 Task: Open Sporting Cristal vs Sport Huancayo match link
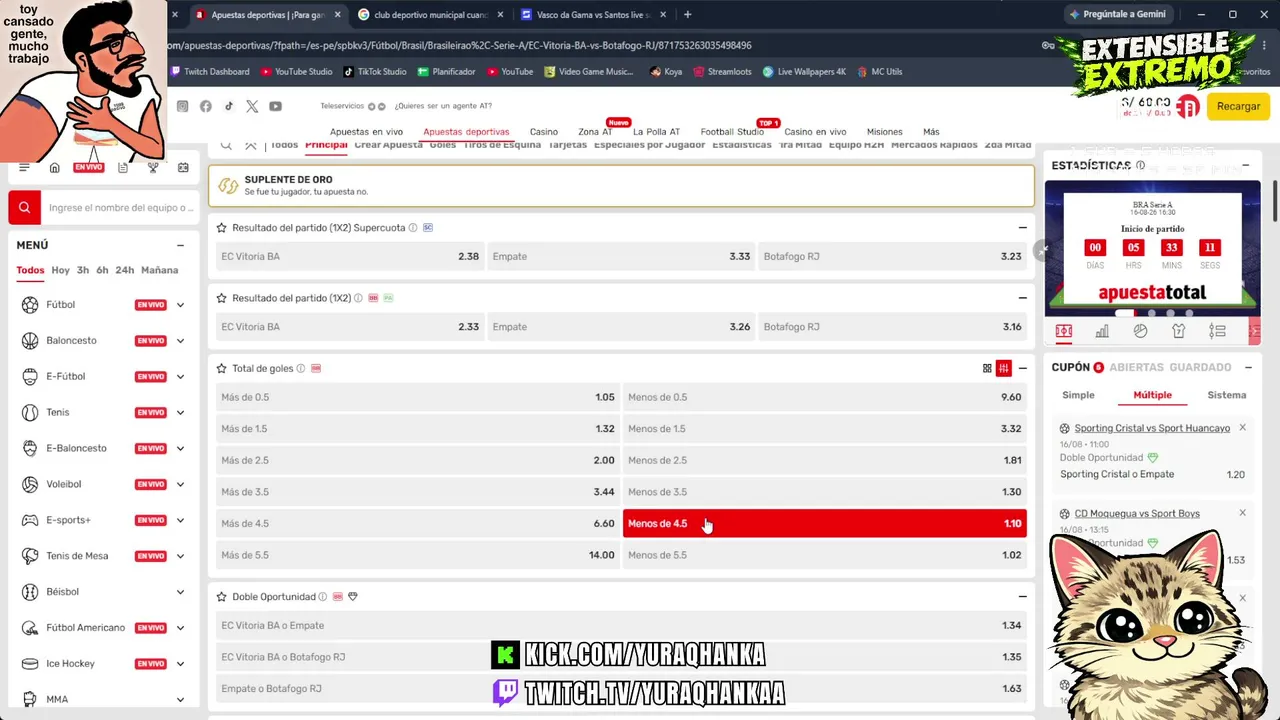[1152, 428]
